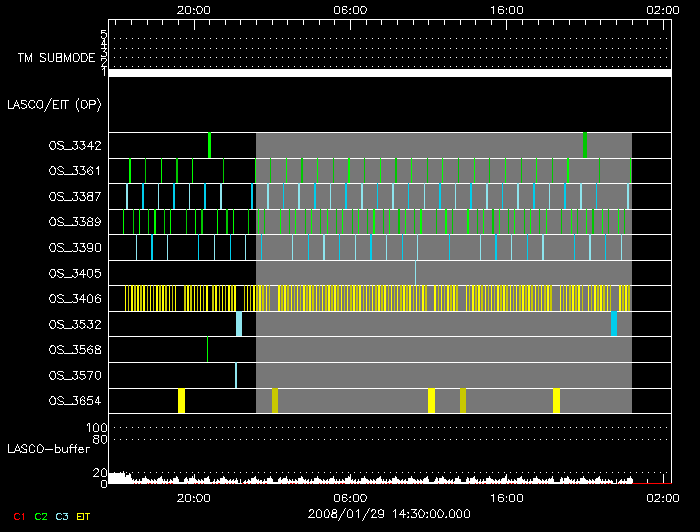Select the last yellow block in OS_3654 row

click(x=556, y=401)
